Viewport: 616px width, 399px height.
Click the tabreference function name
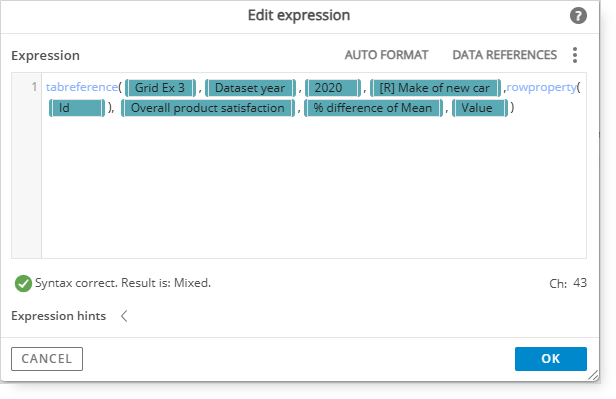tap(82, 87)
